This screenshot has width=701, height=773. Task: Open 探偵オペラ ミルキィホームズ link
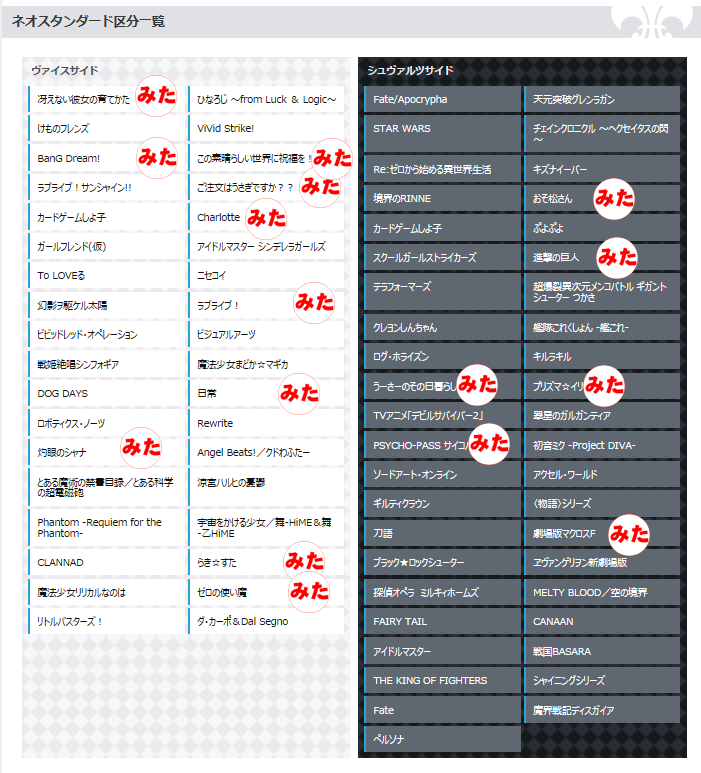(x=443, y=592)
